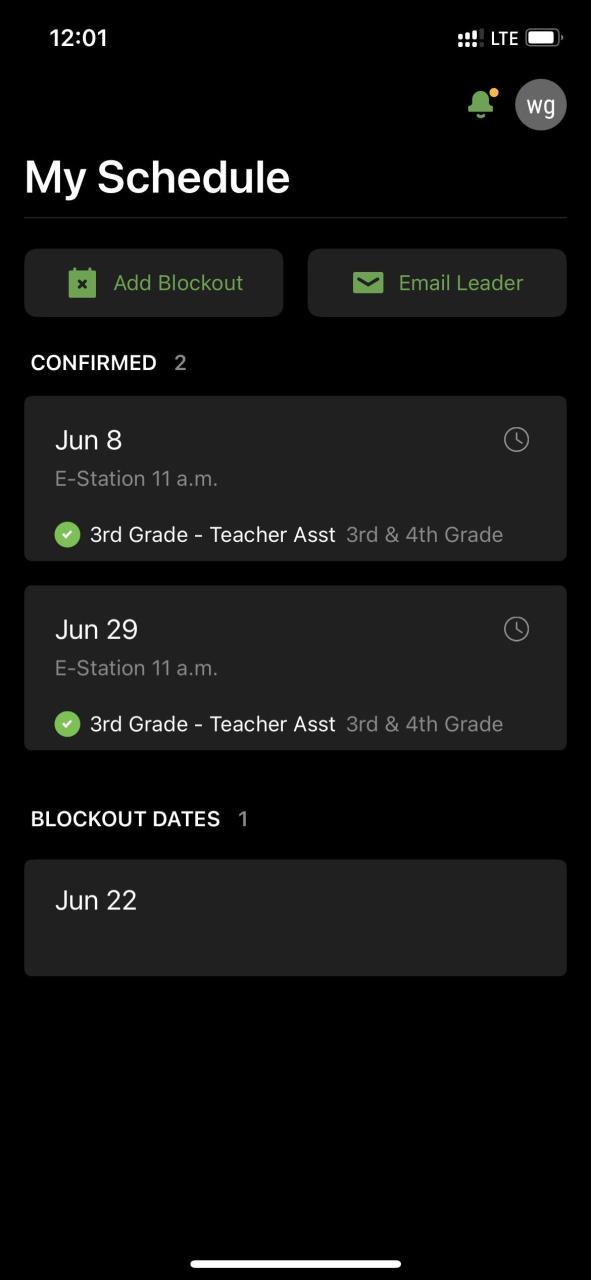Screen dimensions: 591x1280
Task: Email the leader
Action: (x=437, y=283)
